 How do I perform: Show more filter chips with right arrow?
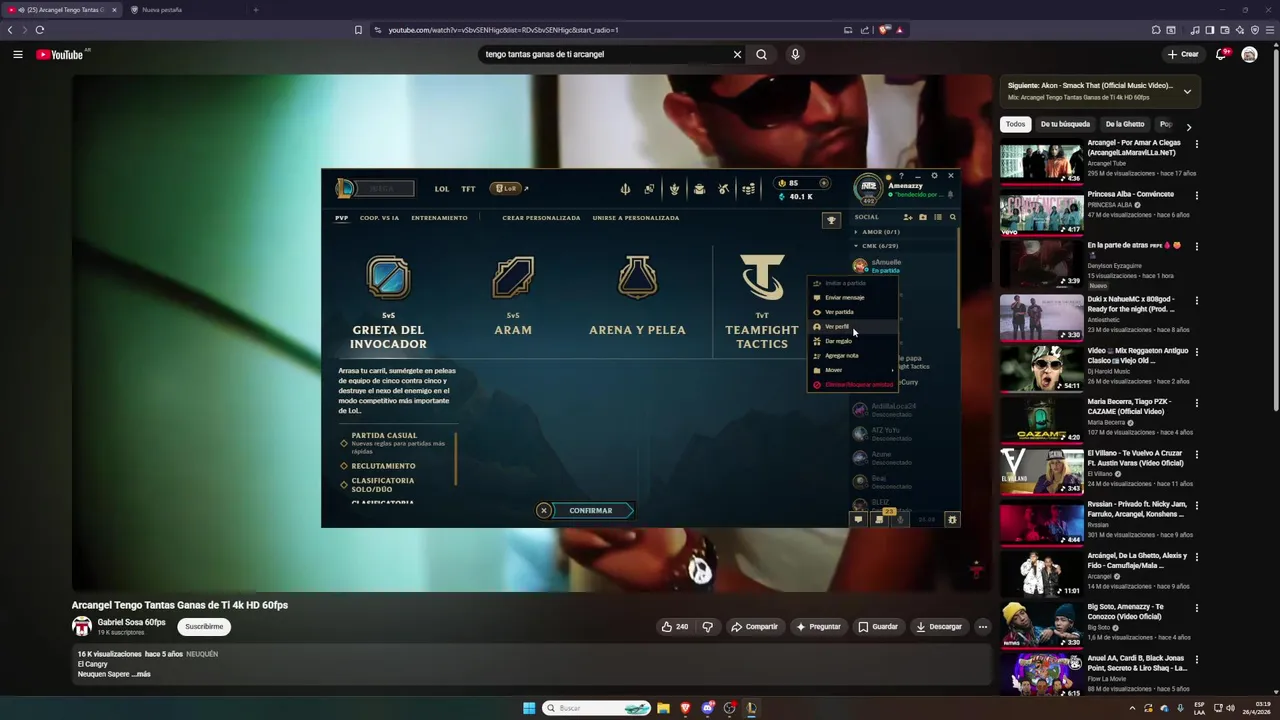click(x=1188, y=127)
